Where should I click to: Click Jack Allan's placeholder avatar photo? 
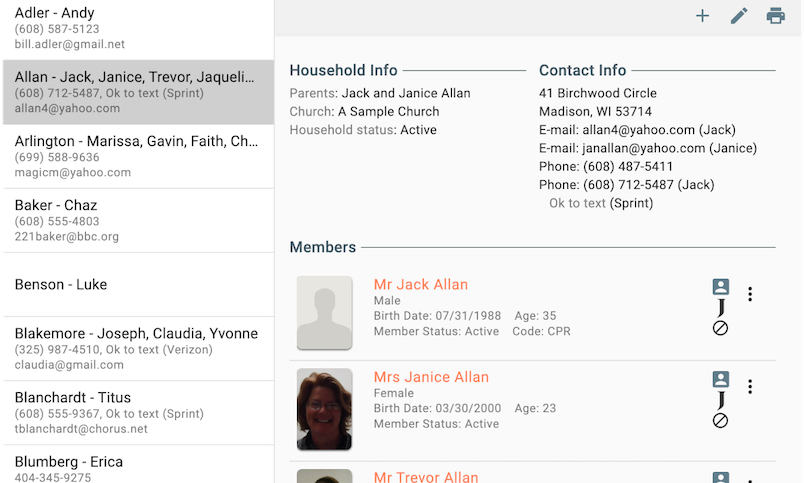point(325,313)
